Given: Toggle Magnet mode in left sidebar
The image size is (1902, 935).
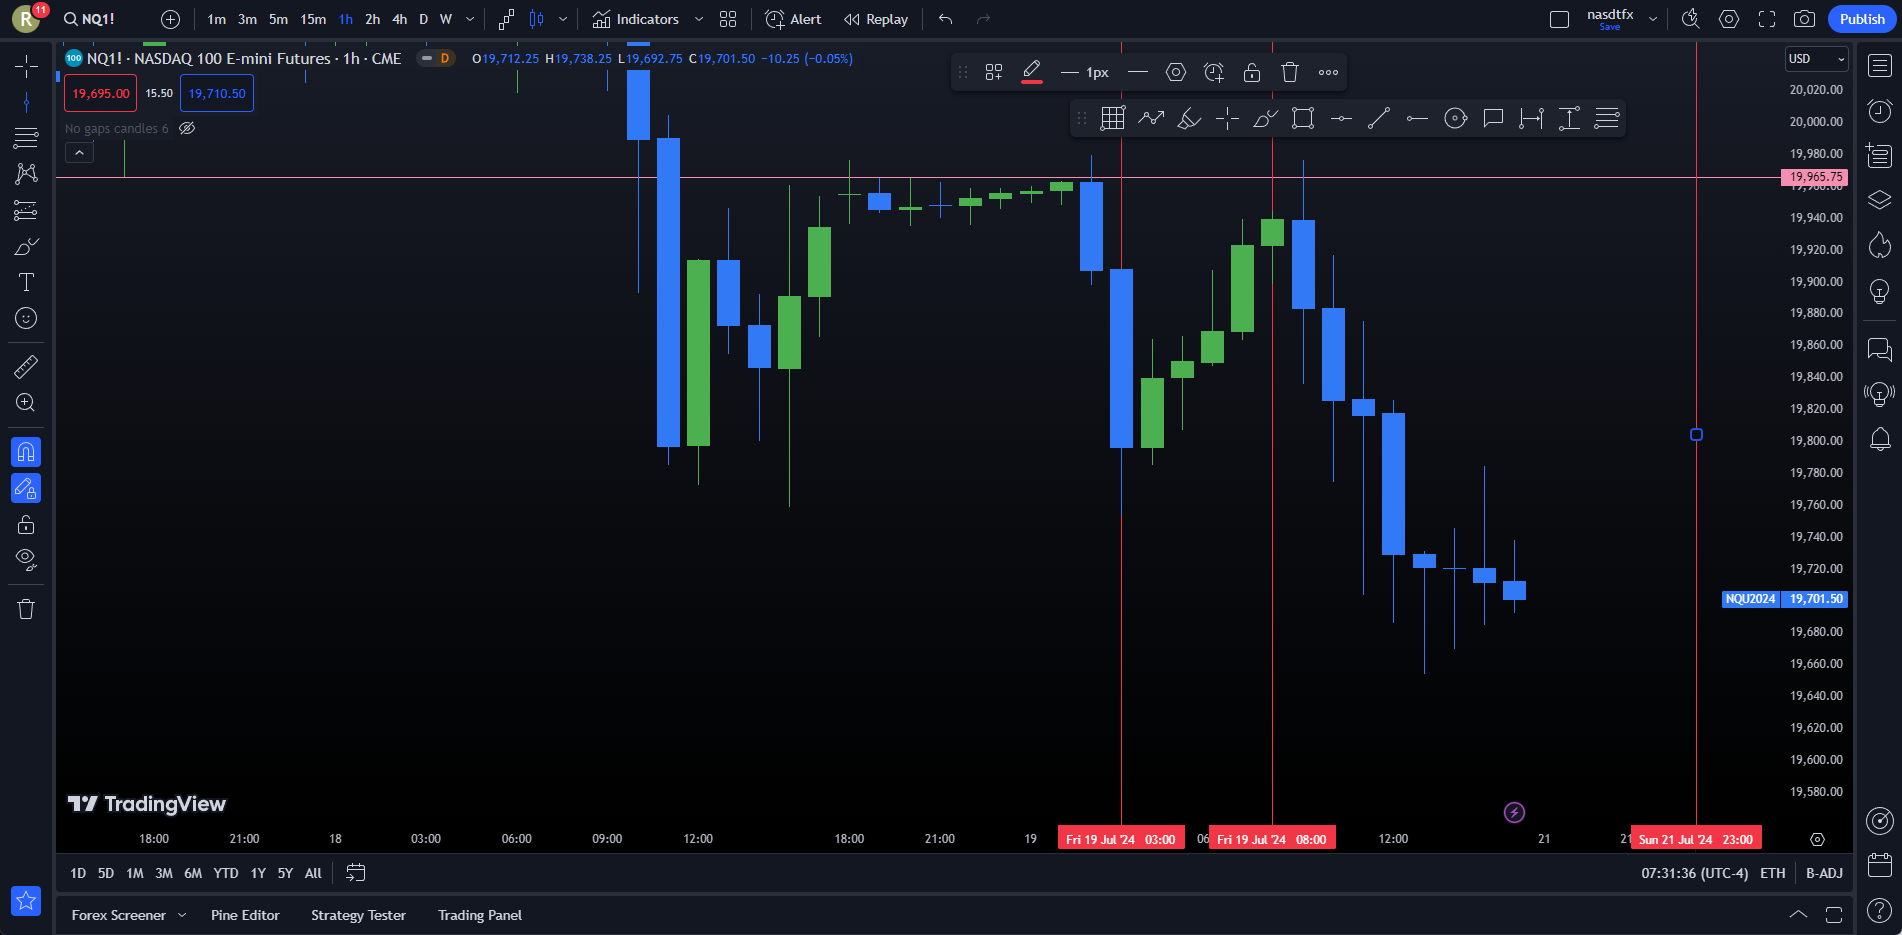Looking at the screenshot, I should pyautogui.click(x=26, y=452).
